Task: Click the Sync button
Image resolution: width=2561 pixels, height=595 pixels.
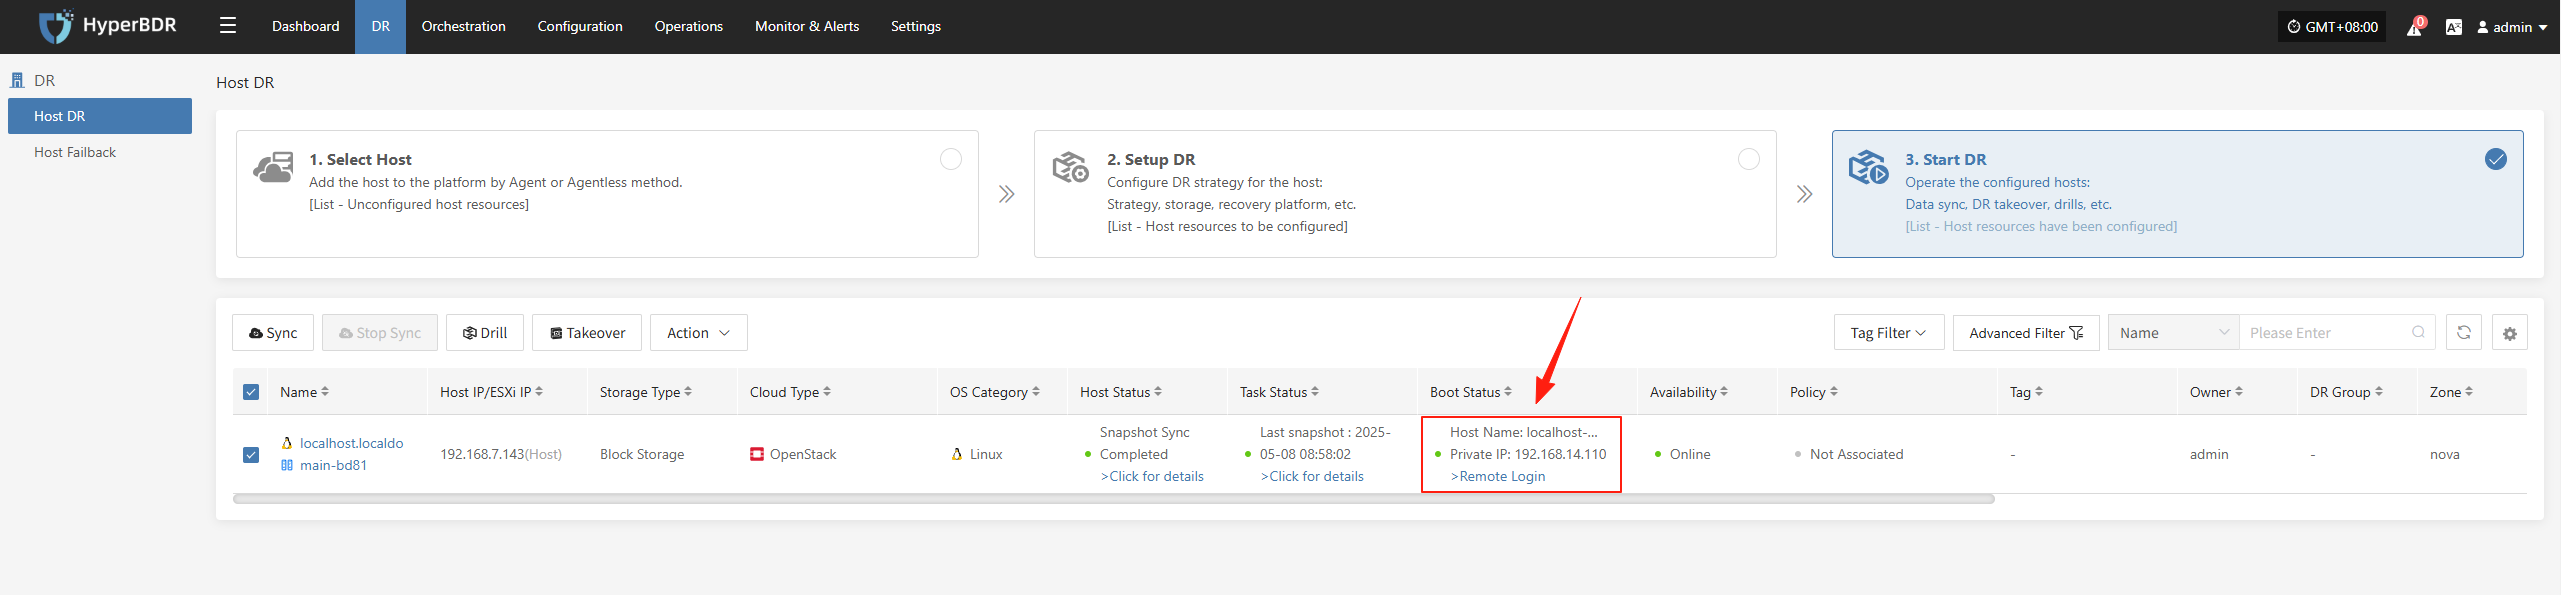Action: (273, 333)
